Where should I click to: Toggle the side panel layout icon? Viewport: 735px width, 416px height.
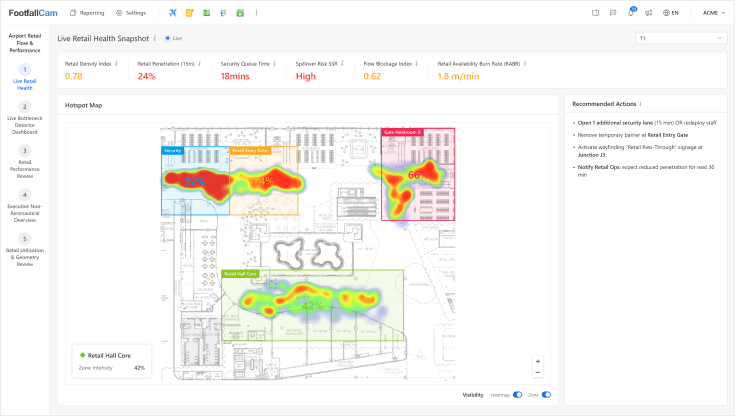[595, 13]
